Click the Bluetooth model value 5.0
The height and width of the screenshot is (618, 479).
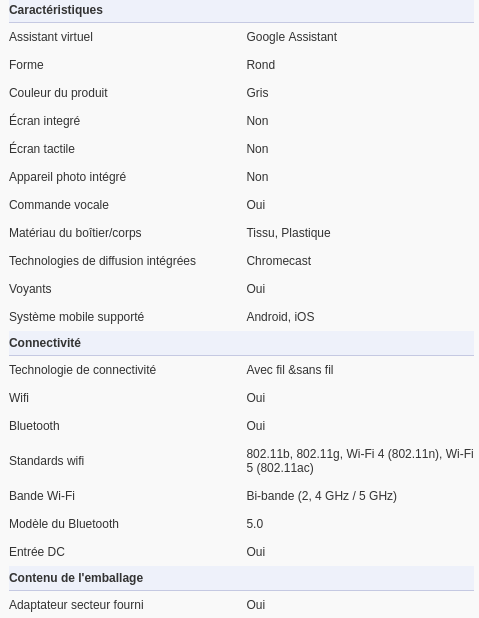[255, 524]
